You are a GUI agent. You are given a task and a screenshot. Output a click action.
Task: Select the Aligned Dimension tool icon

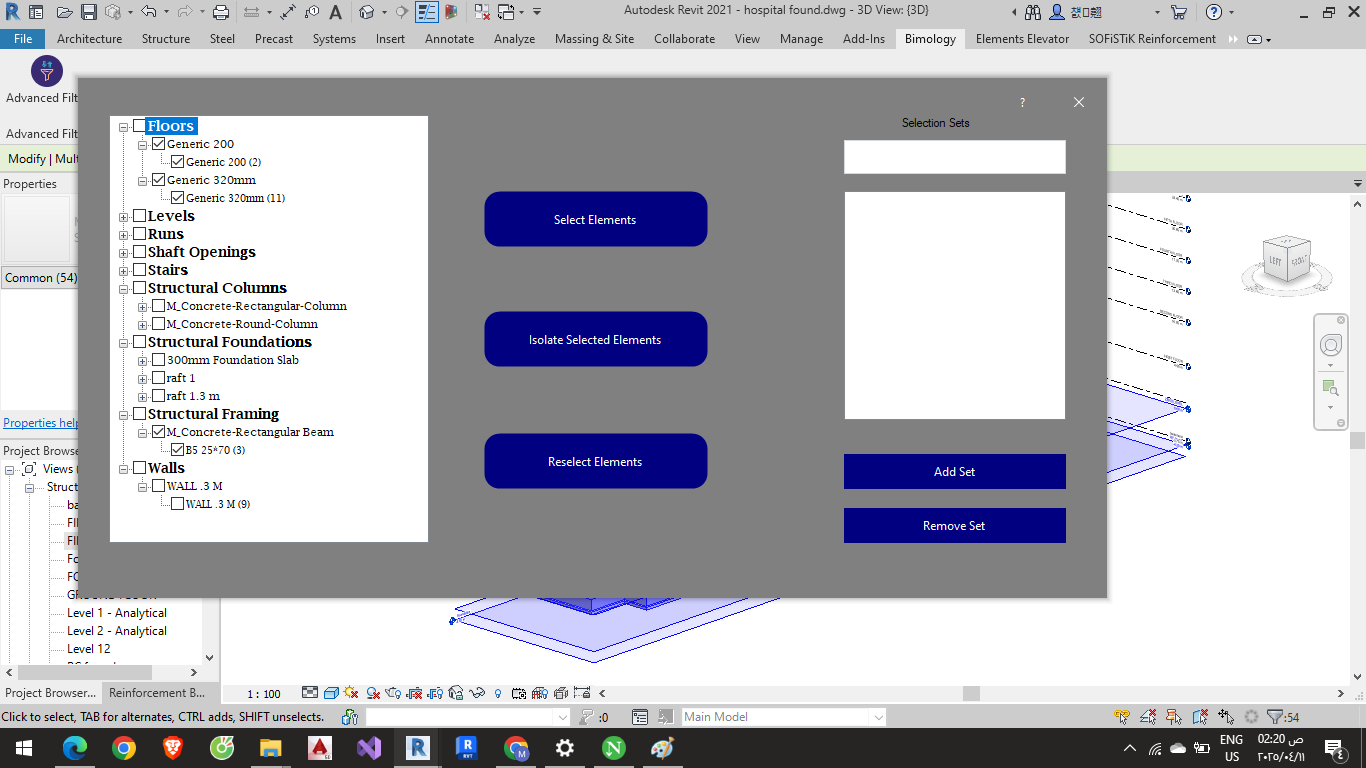(287, 13)
